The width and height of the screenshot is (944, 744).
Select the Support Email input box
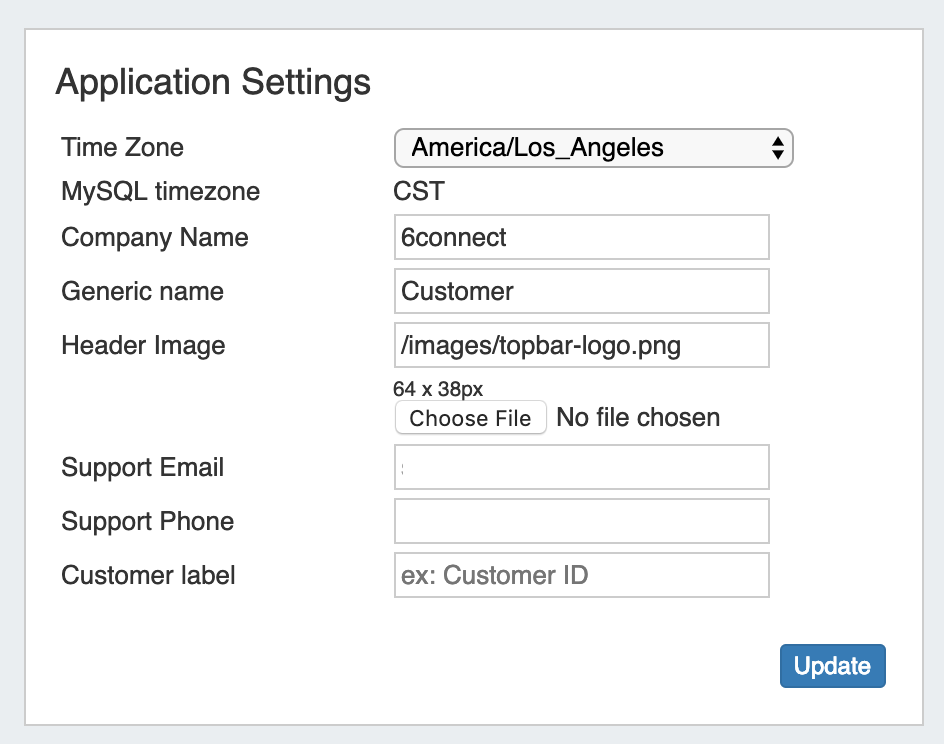tap(581, 467)
